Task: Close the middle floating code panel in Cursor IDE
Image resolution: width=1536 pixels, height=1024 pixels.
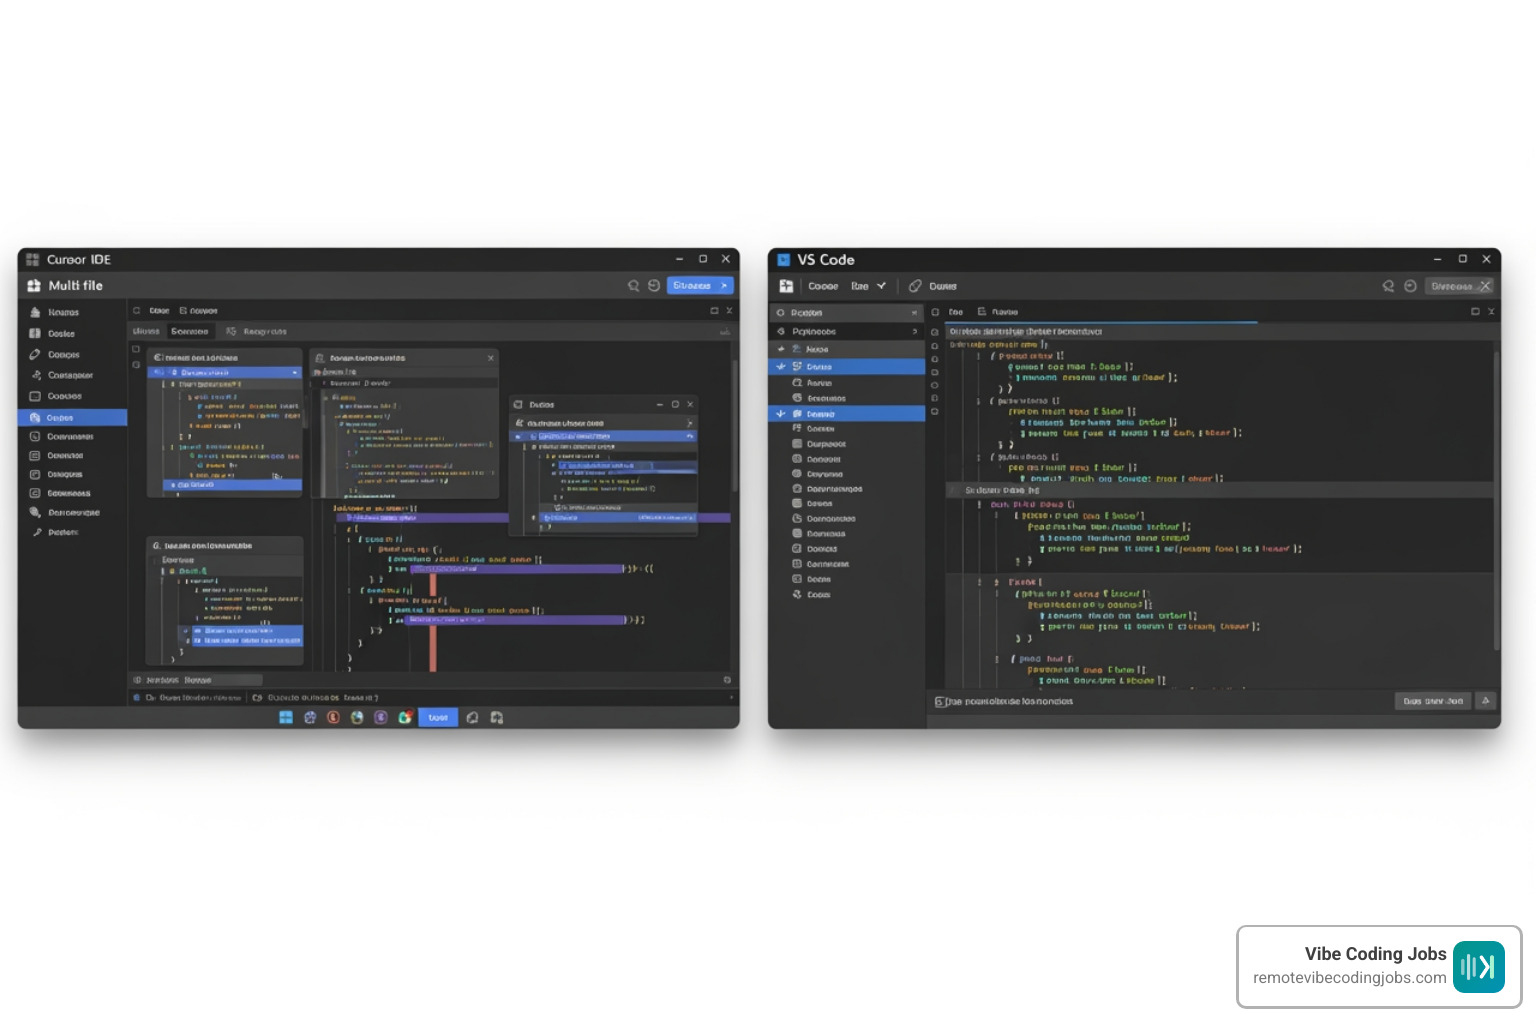Action: pos(490,357)
